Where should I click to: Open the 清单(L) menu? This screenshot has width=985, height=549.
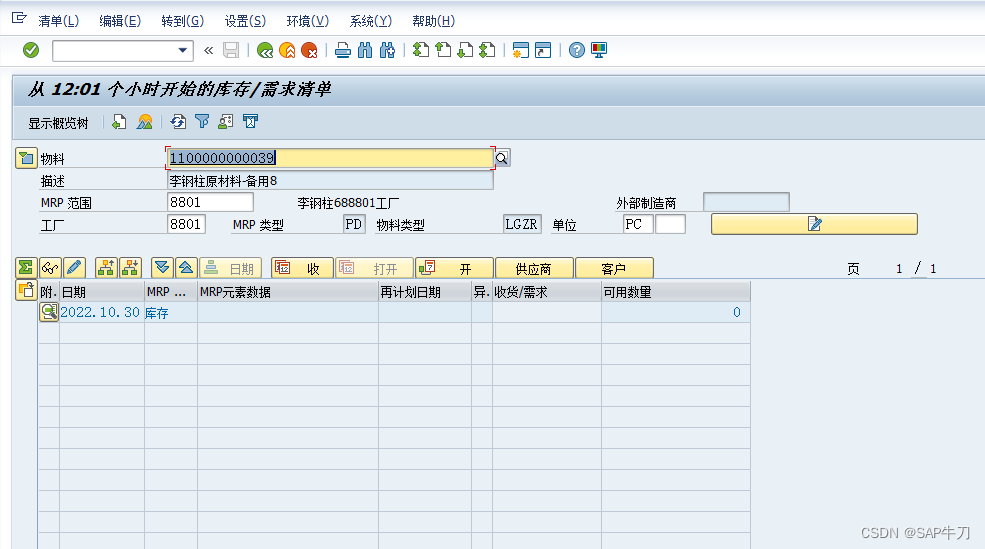coord(58,21)
